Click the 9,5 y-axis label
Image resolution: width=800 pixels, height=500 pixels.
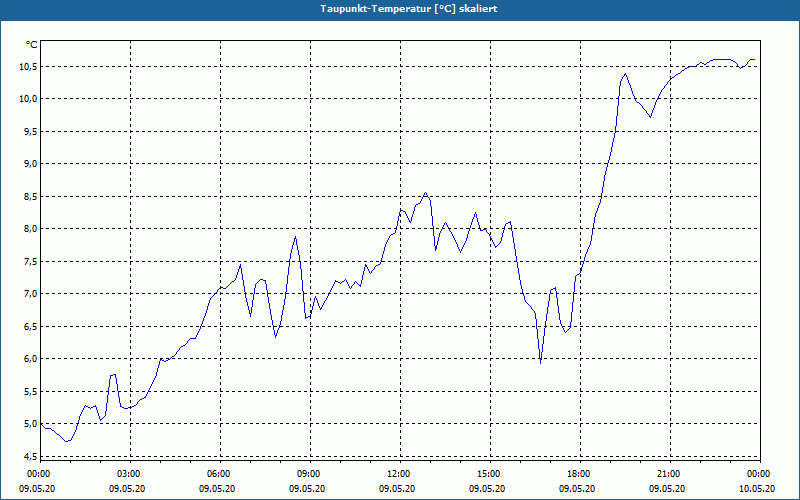pyautogui.click(x=31, y=131)
